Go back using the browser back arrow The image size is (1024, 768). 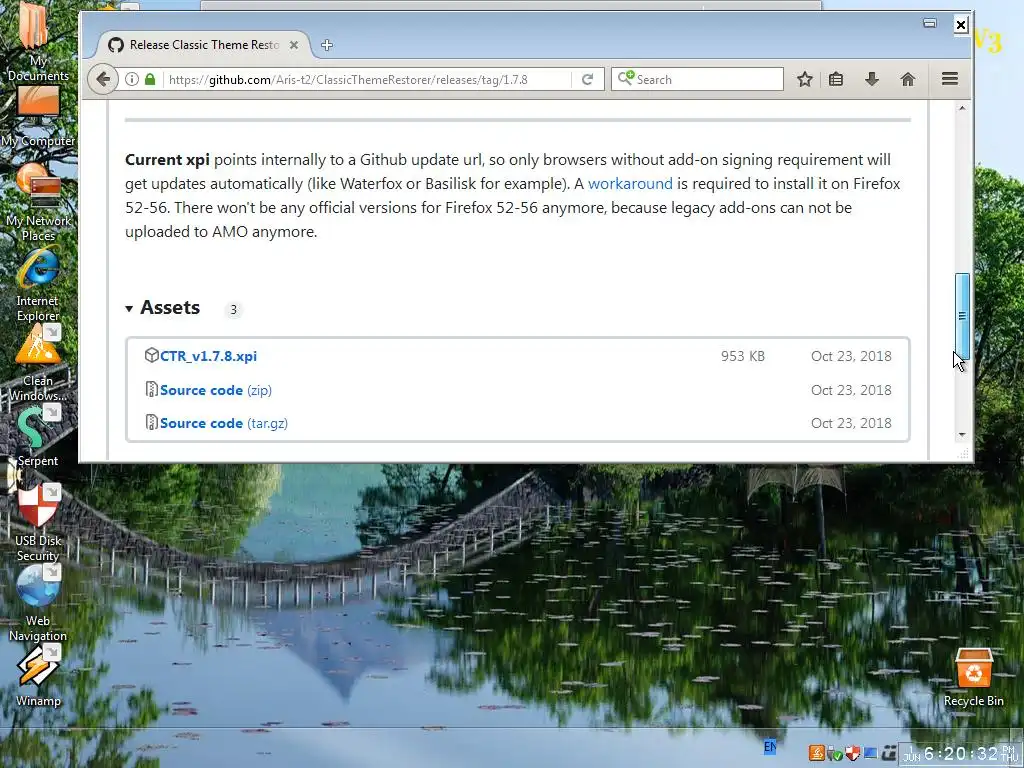pos(103,79)
